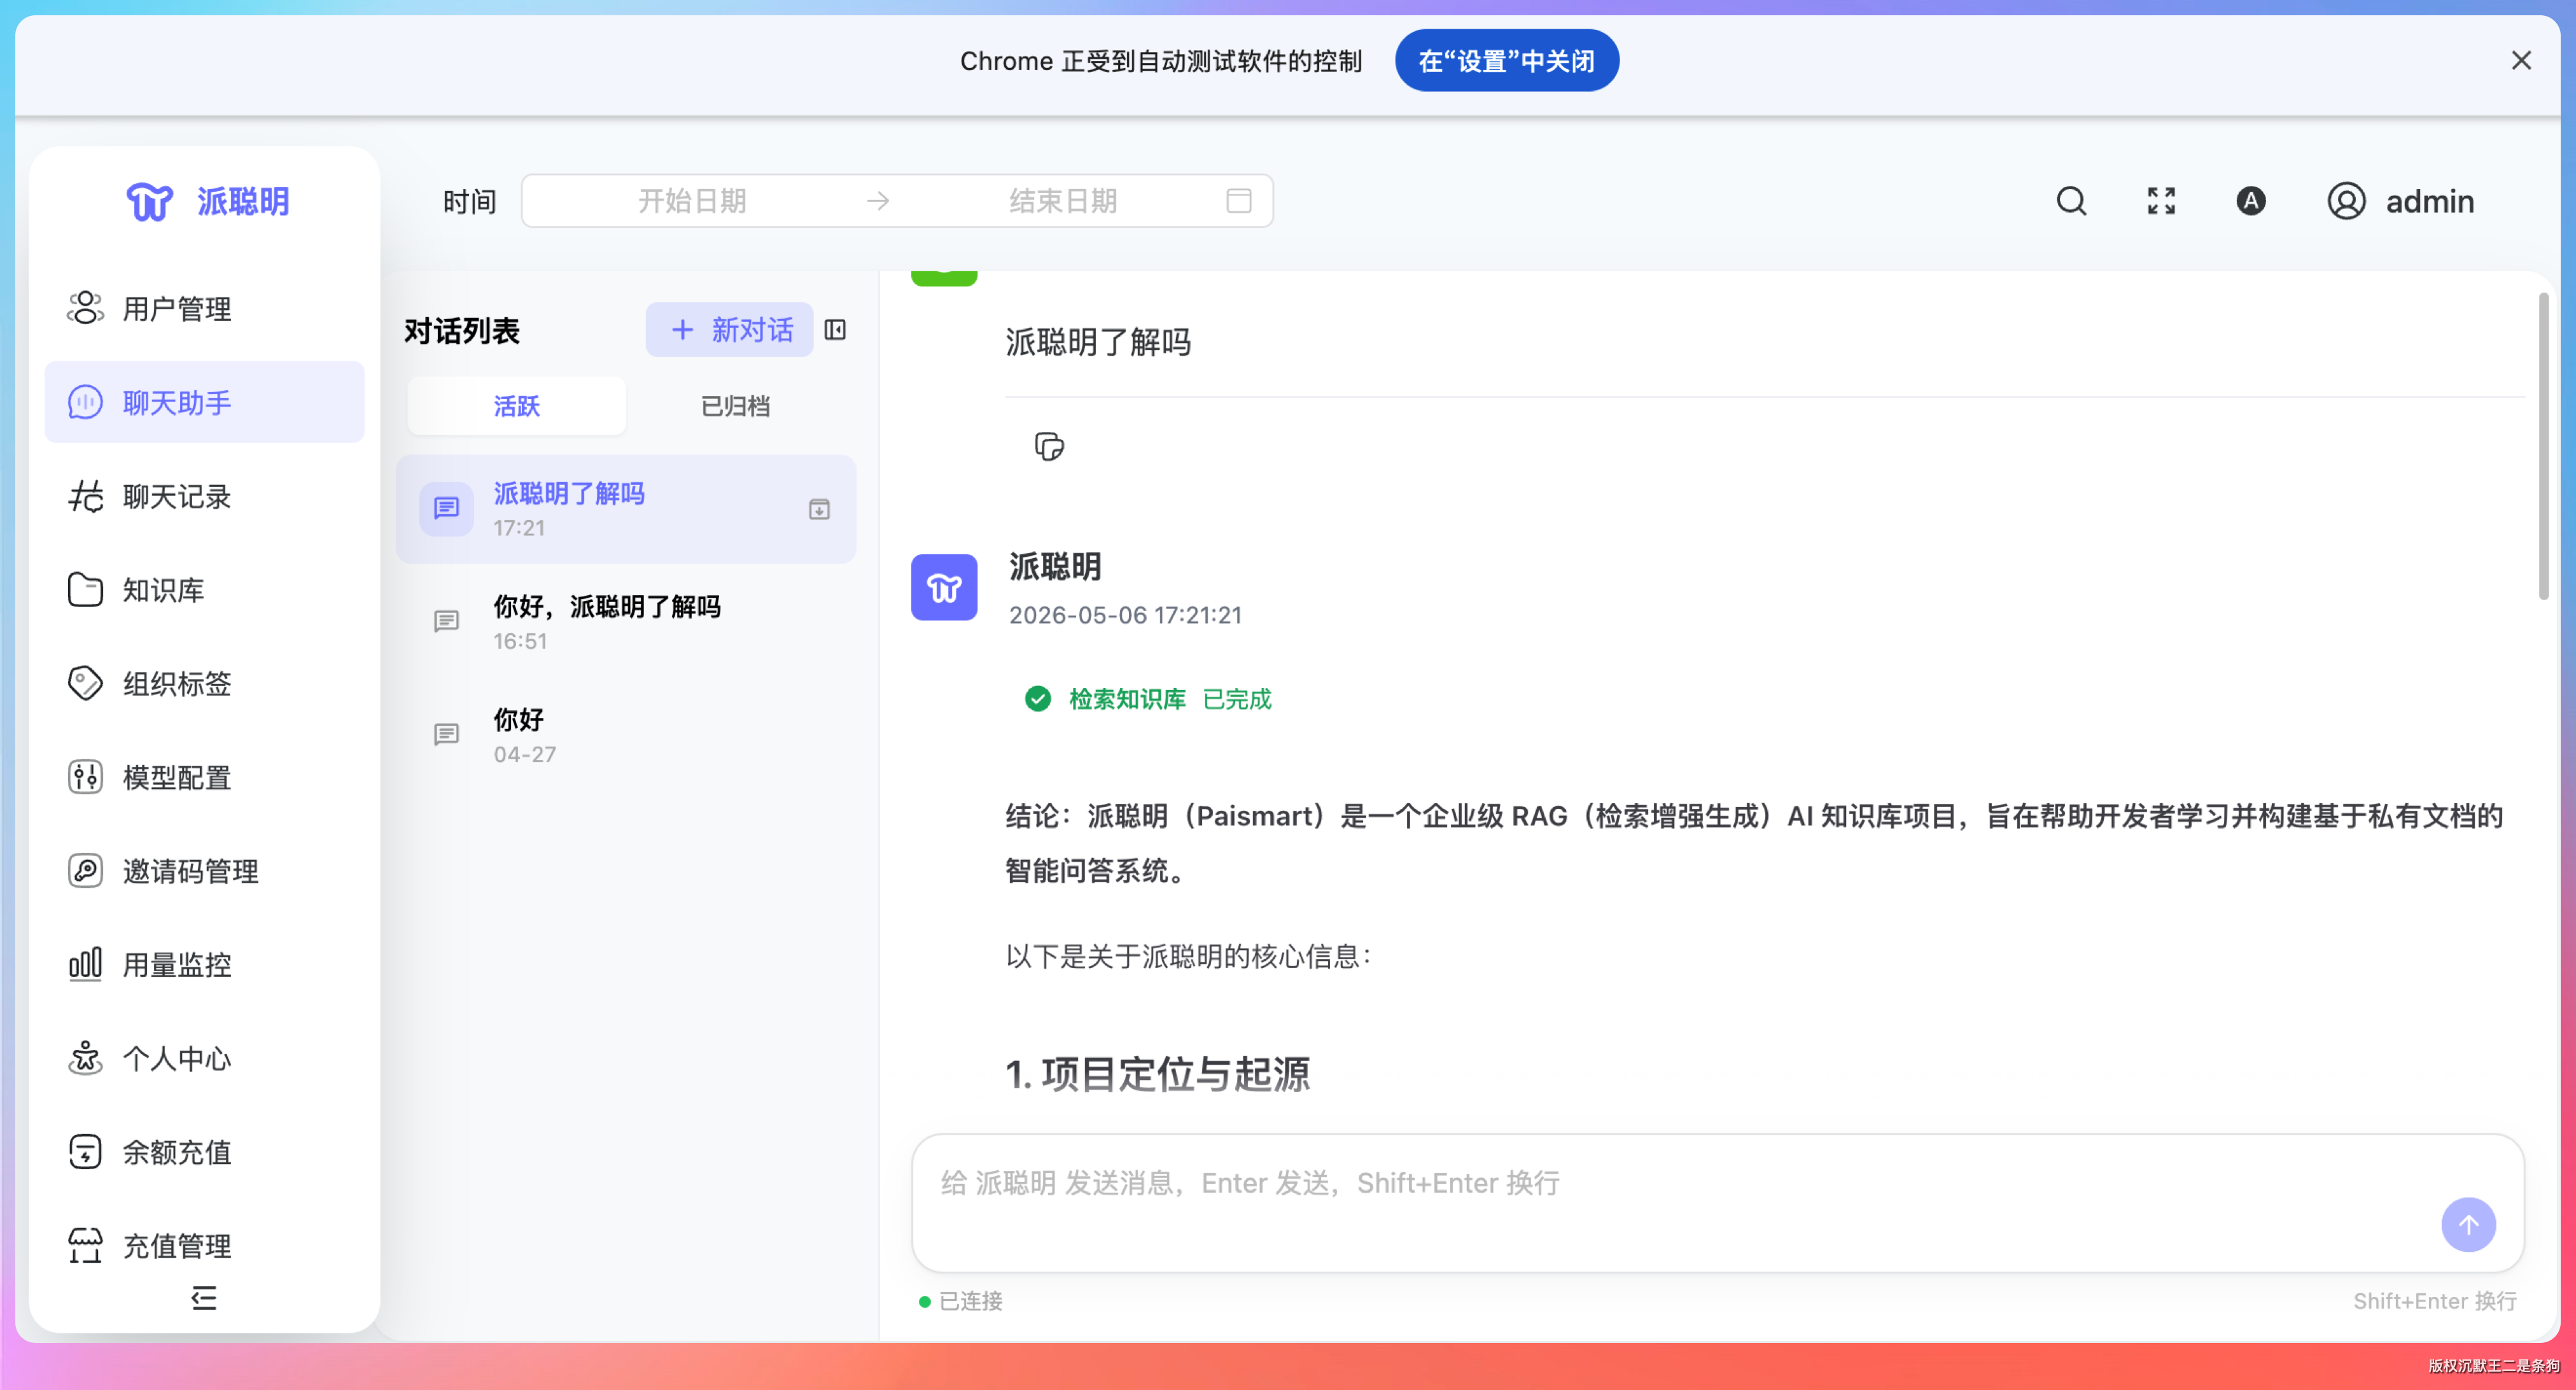The height and width of the screenshot is (1390, 2576).
Task: Archive the 派聪明了解吗 conversation
Action: [x=819, y=510]
